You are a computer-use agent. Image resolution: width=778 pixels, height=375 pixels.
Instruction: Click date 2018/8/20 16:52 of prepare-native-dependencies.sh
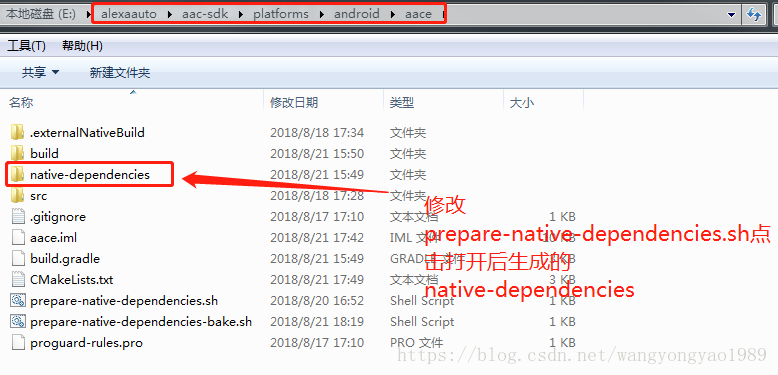click(x=317, y=301)
